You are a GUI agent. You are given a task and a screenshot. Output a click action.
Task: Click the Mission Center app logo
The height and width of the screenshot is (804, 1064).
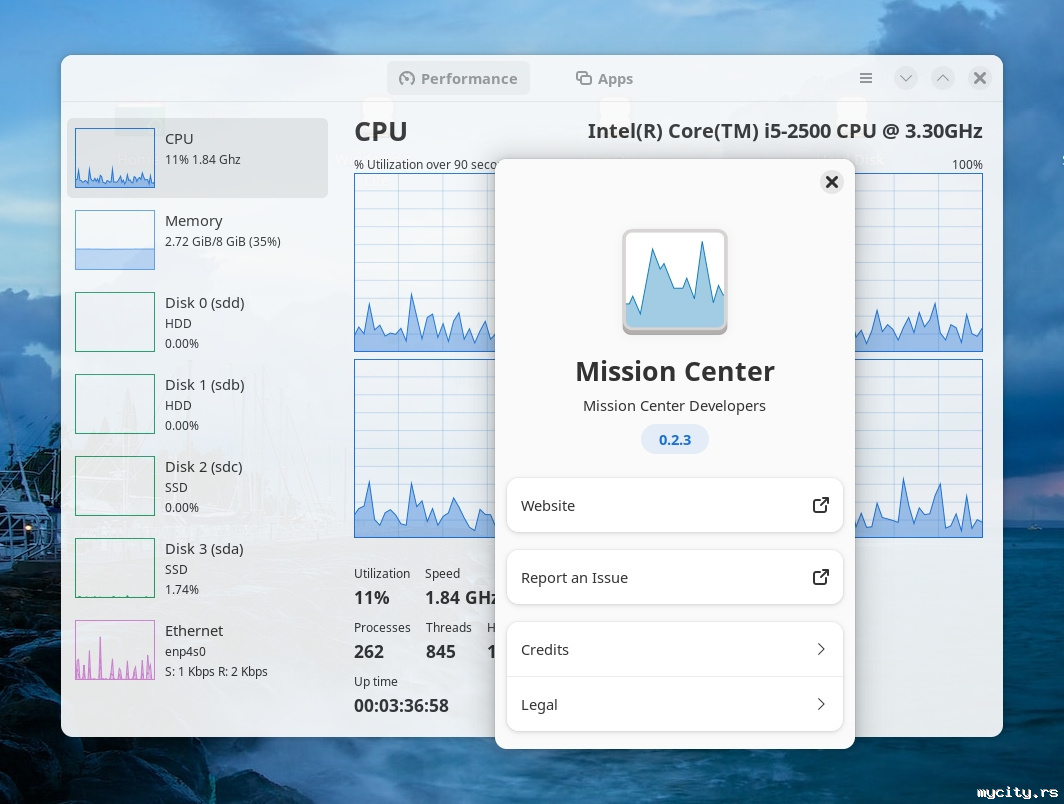[x=674, y=282]
